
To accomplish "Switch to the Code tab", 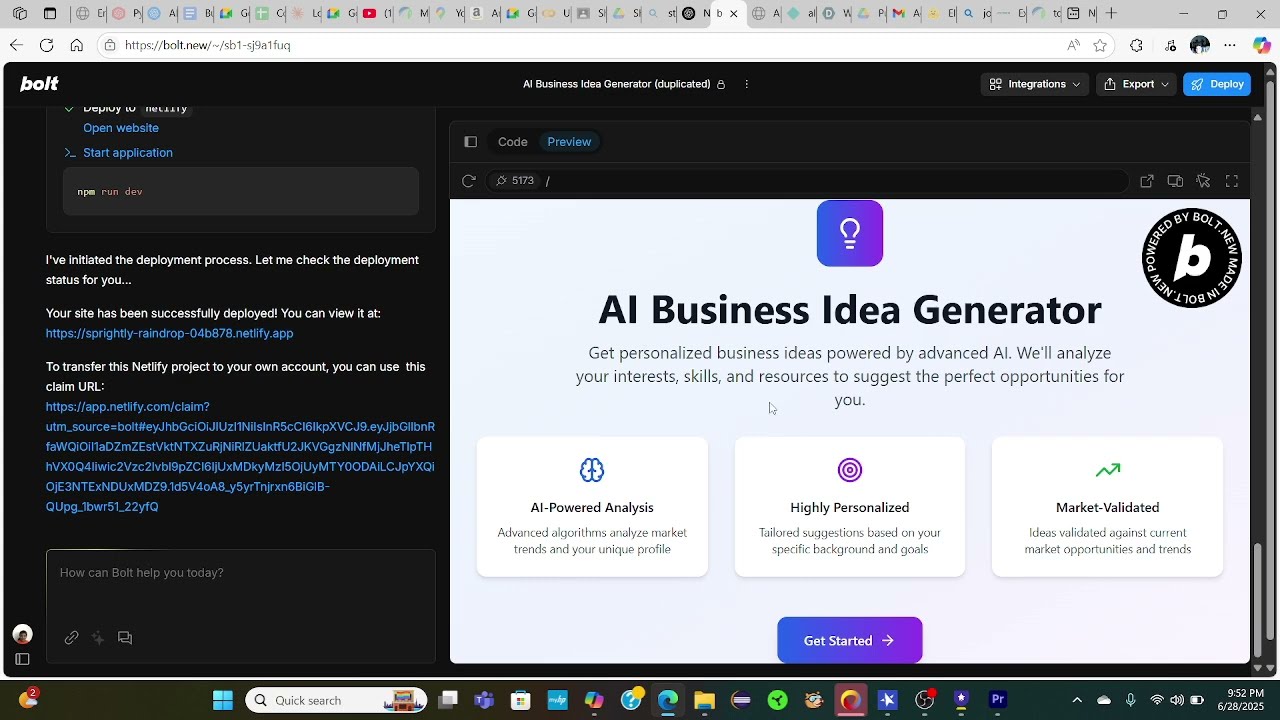I will [x=512, y=142].
